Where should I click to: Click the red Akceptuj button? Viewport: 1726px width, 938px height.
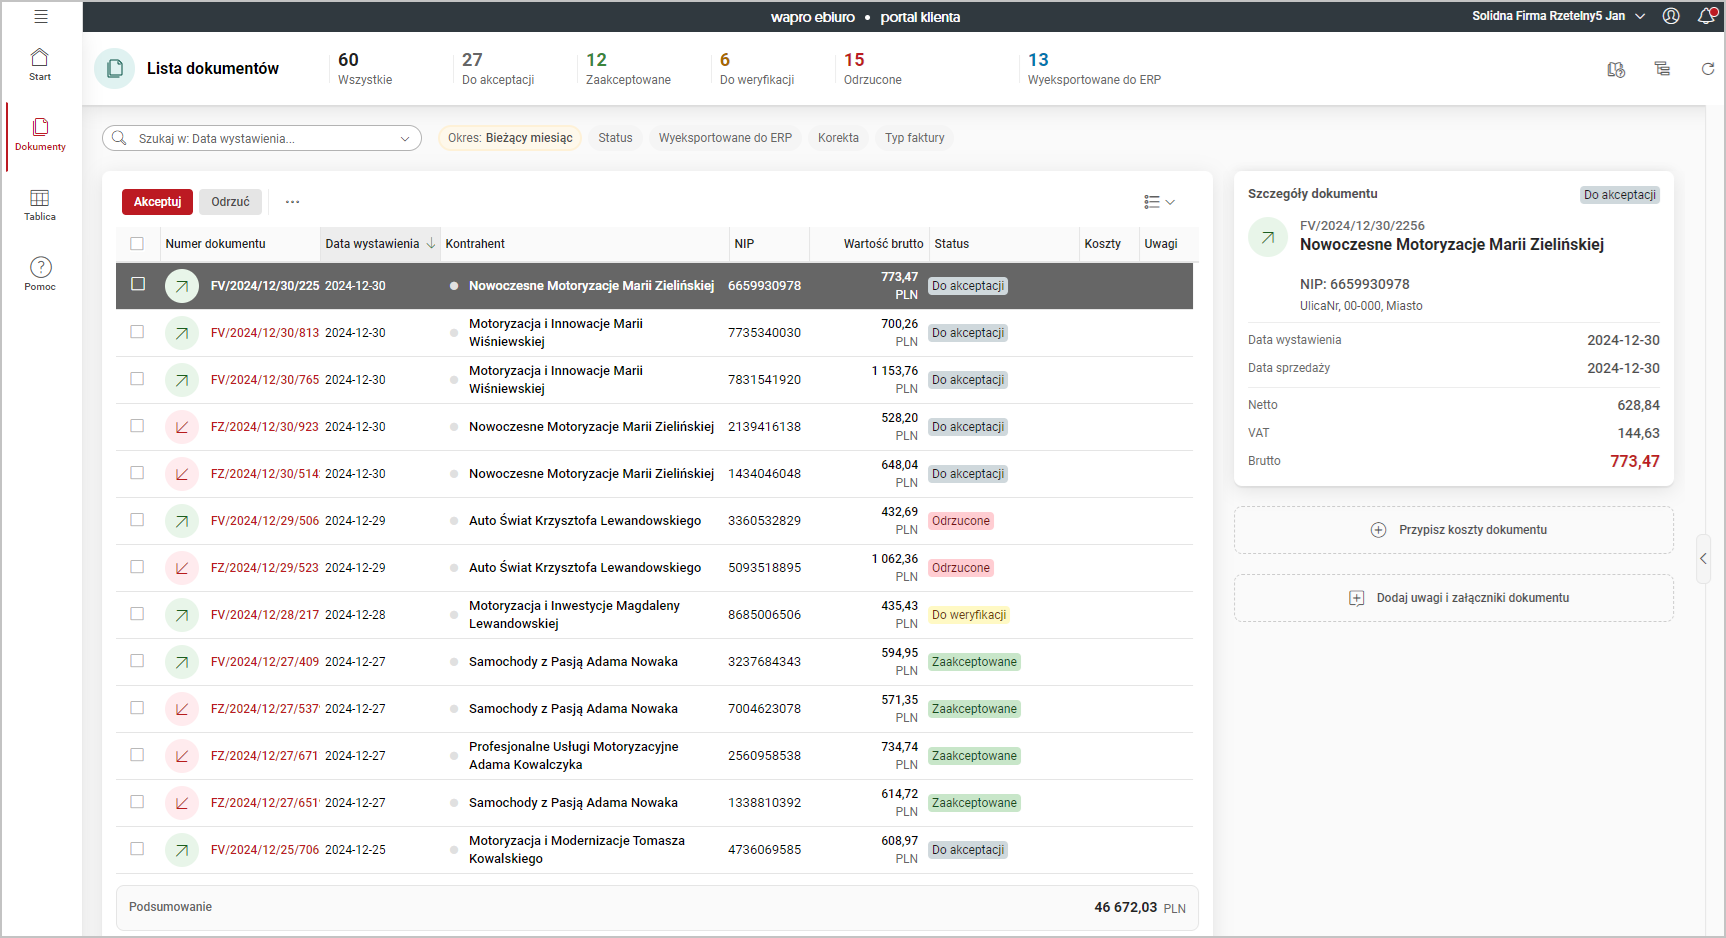[x=157, y=202]
